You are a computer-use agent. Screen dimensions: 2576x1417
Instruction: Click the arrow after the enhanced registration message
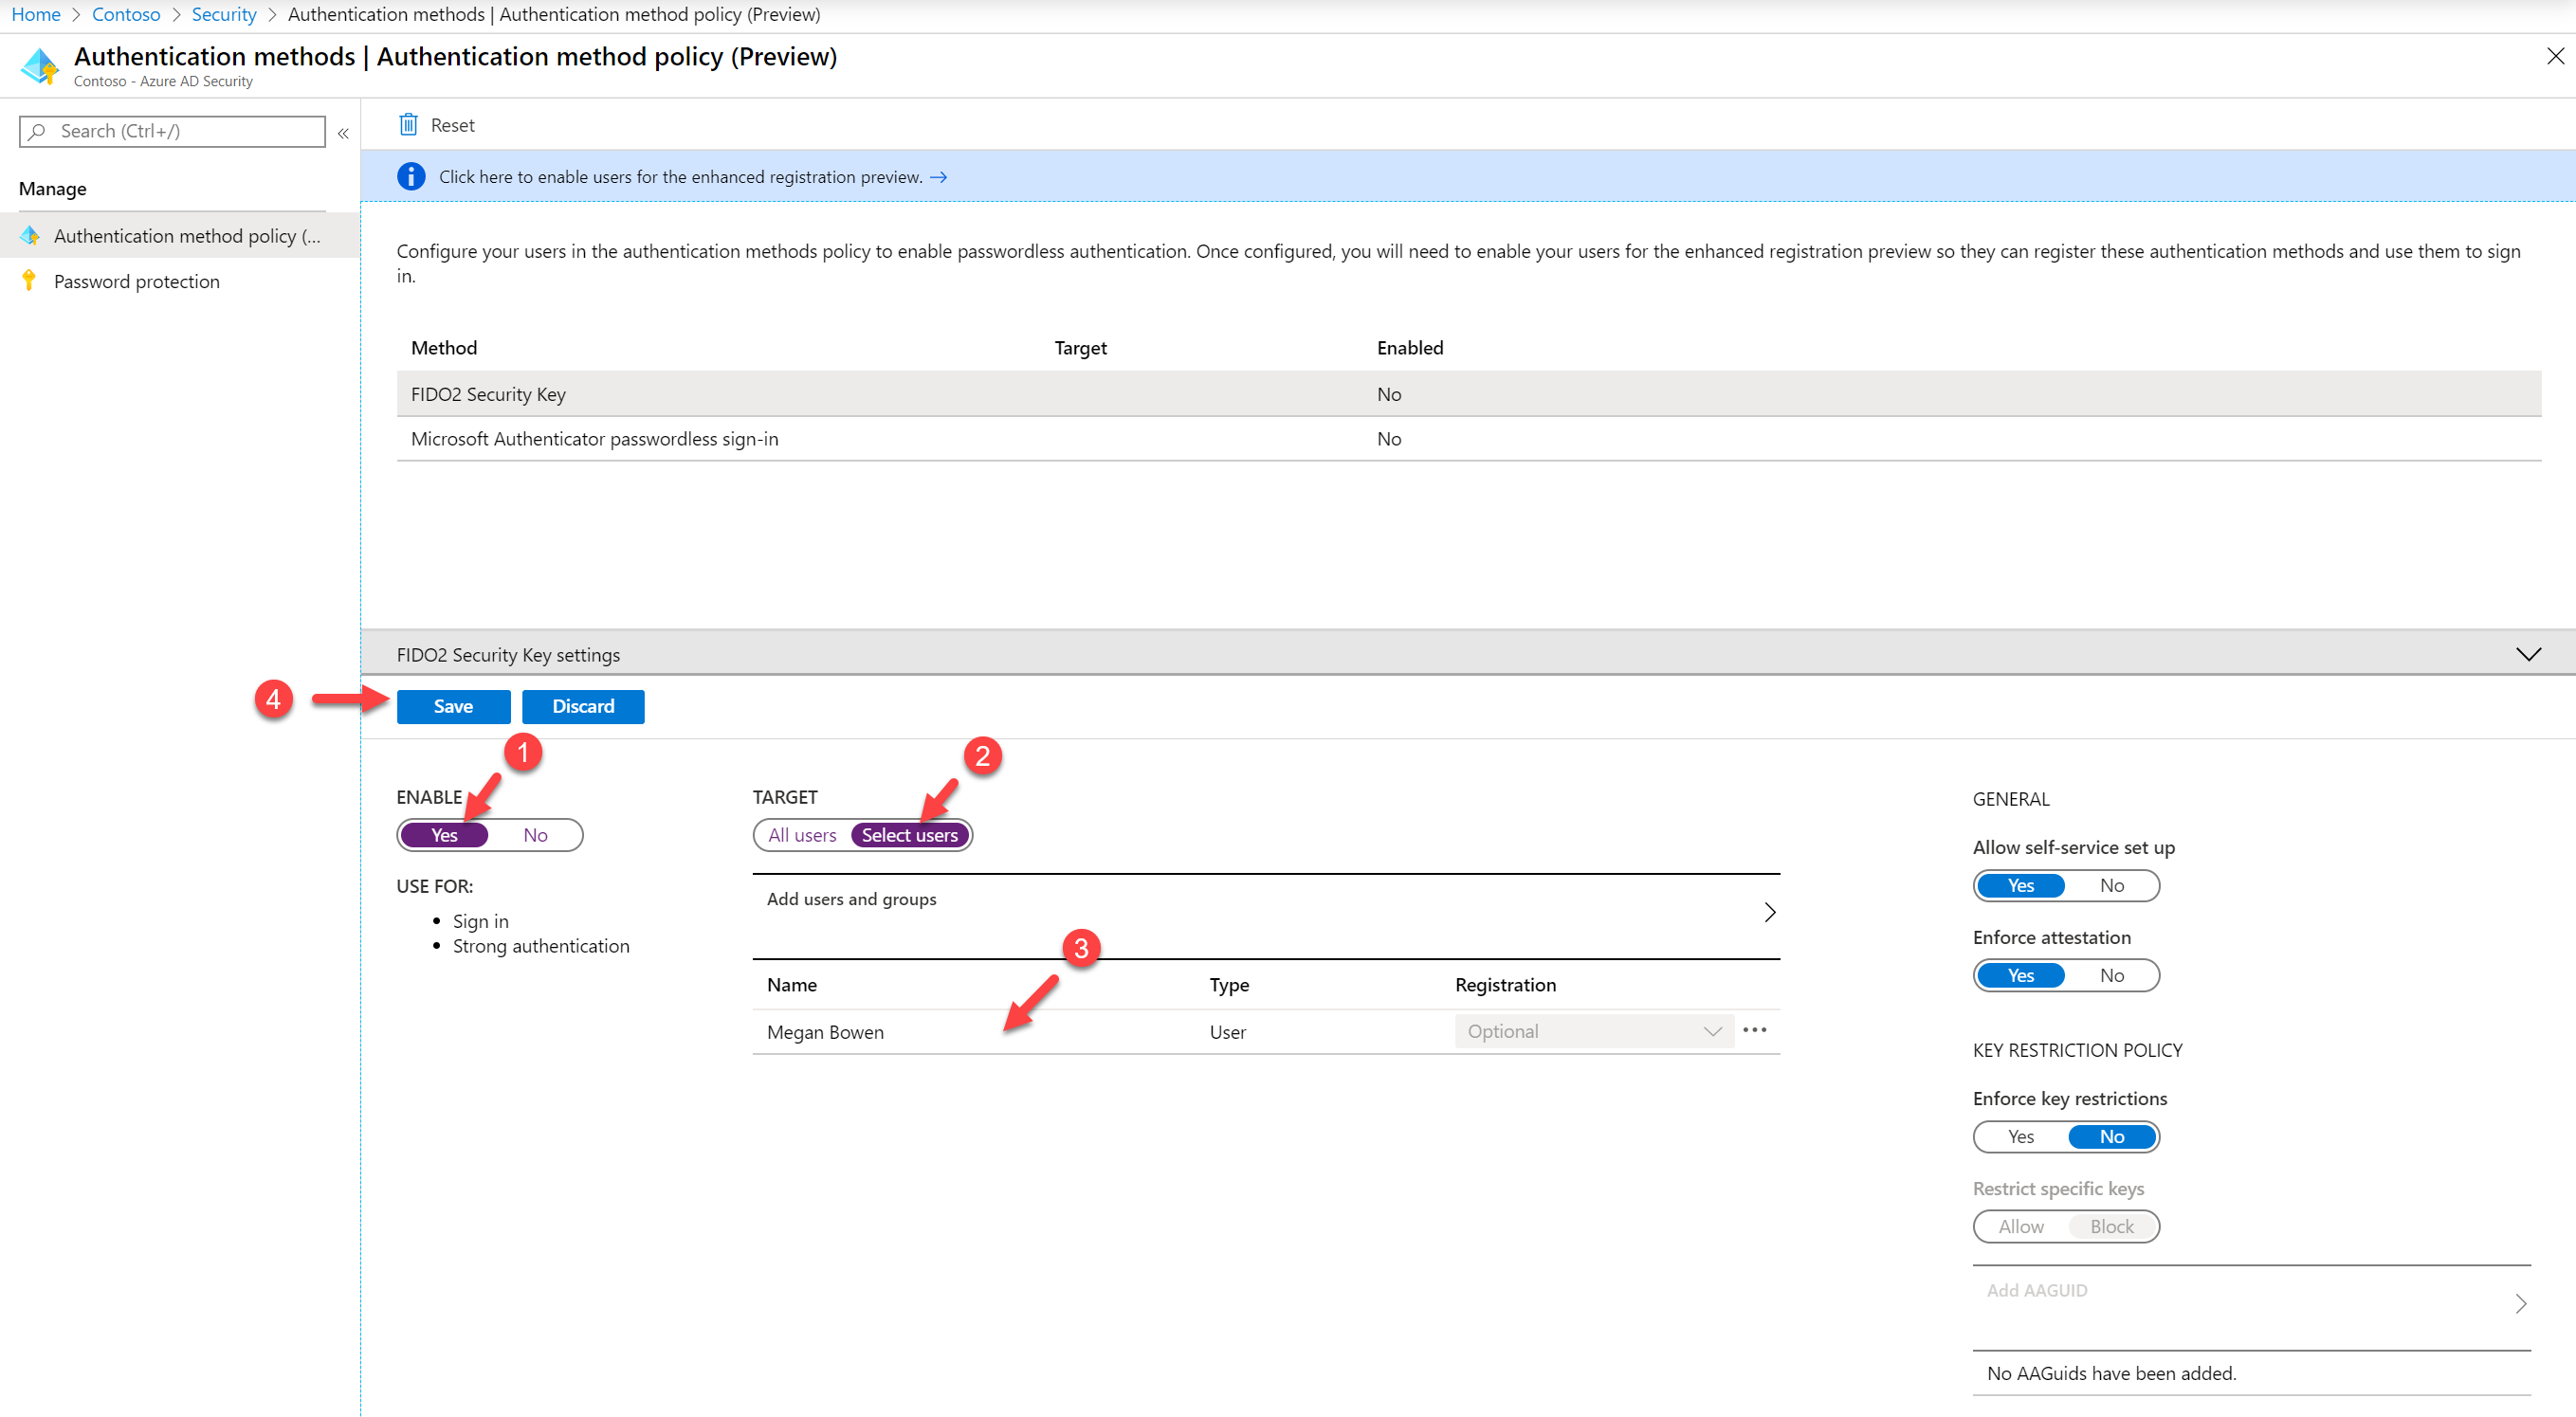938,177
